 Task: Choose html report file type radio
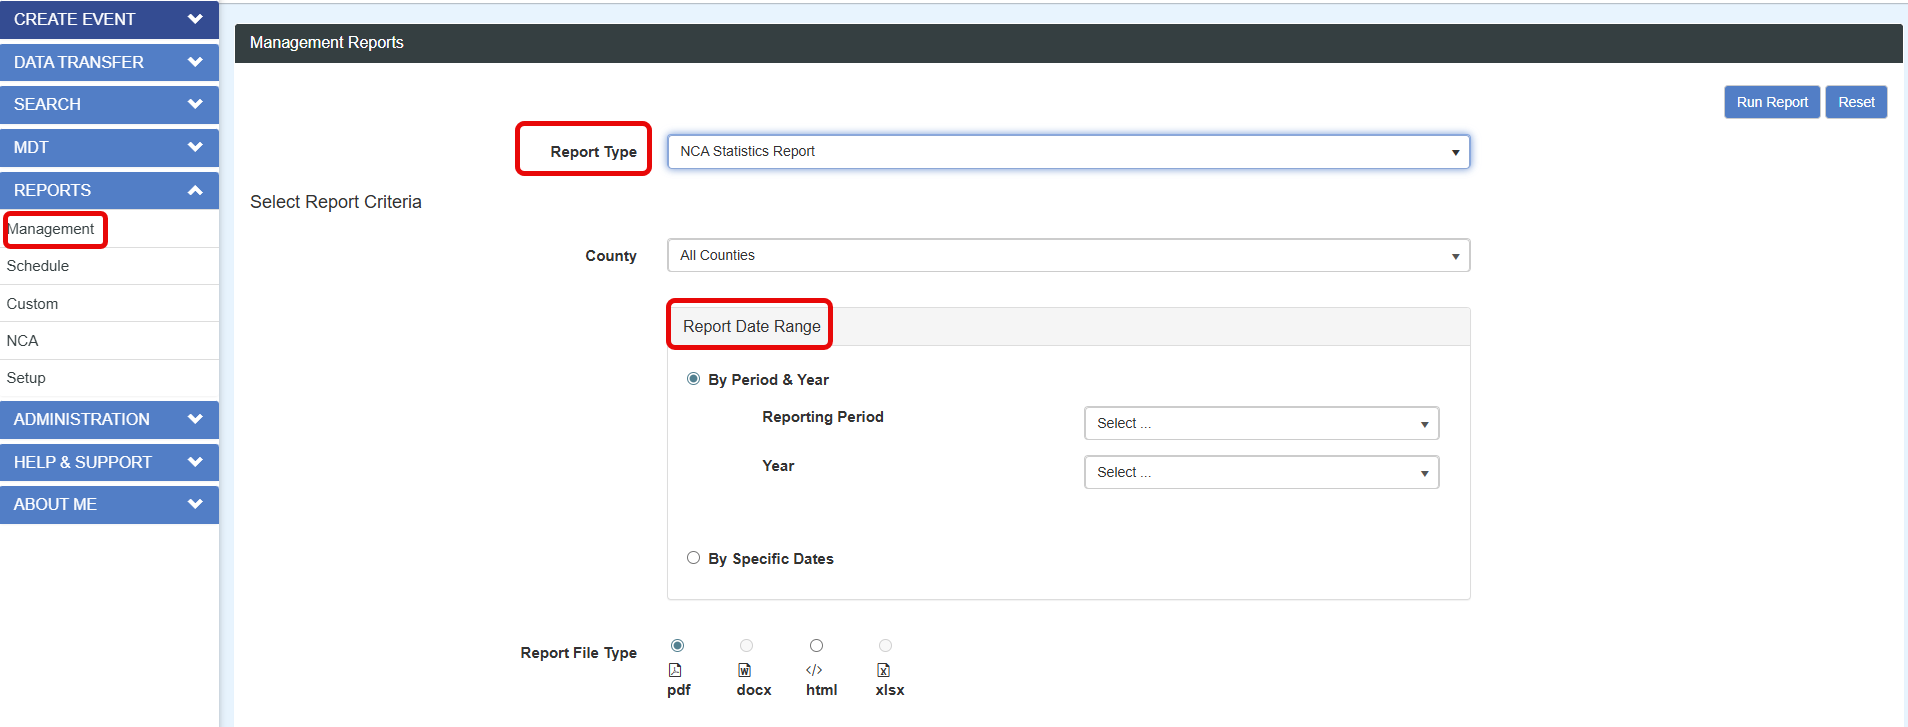pos(816,646)
